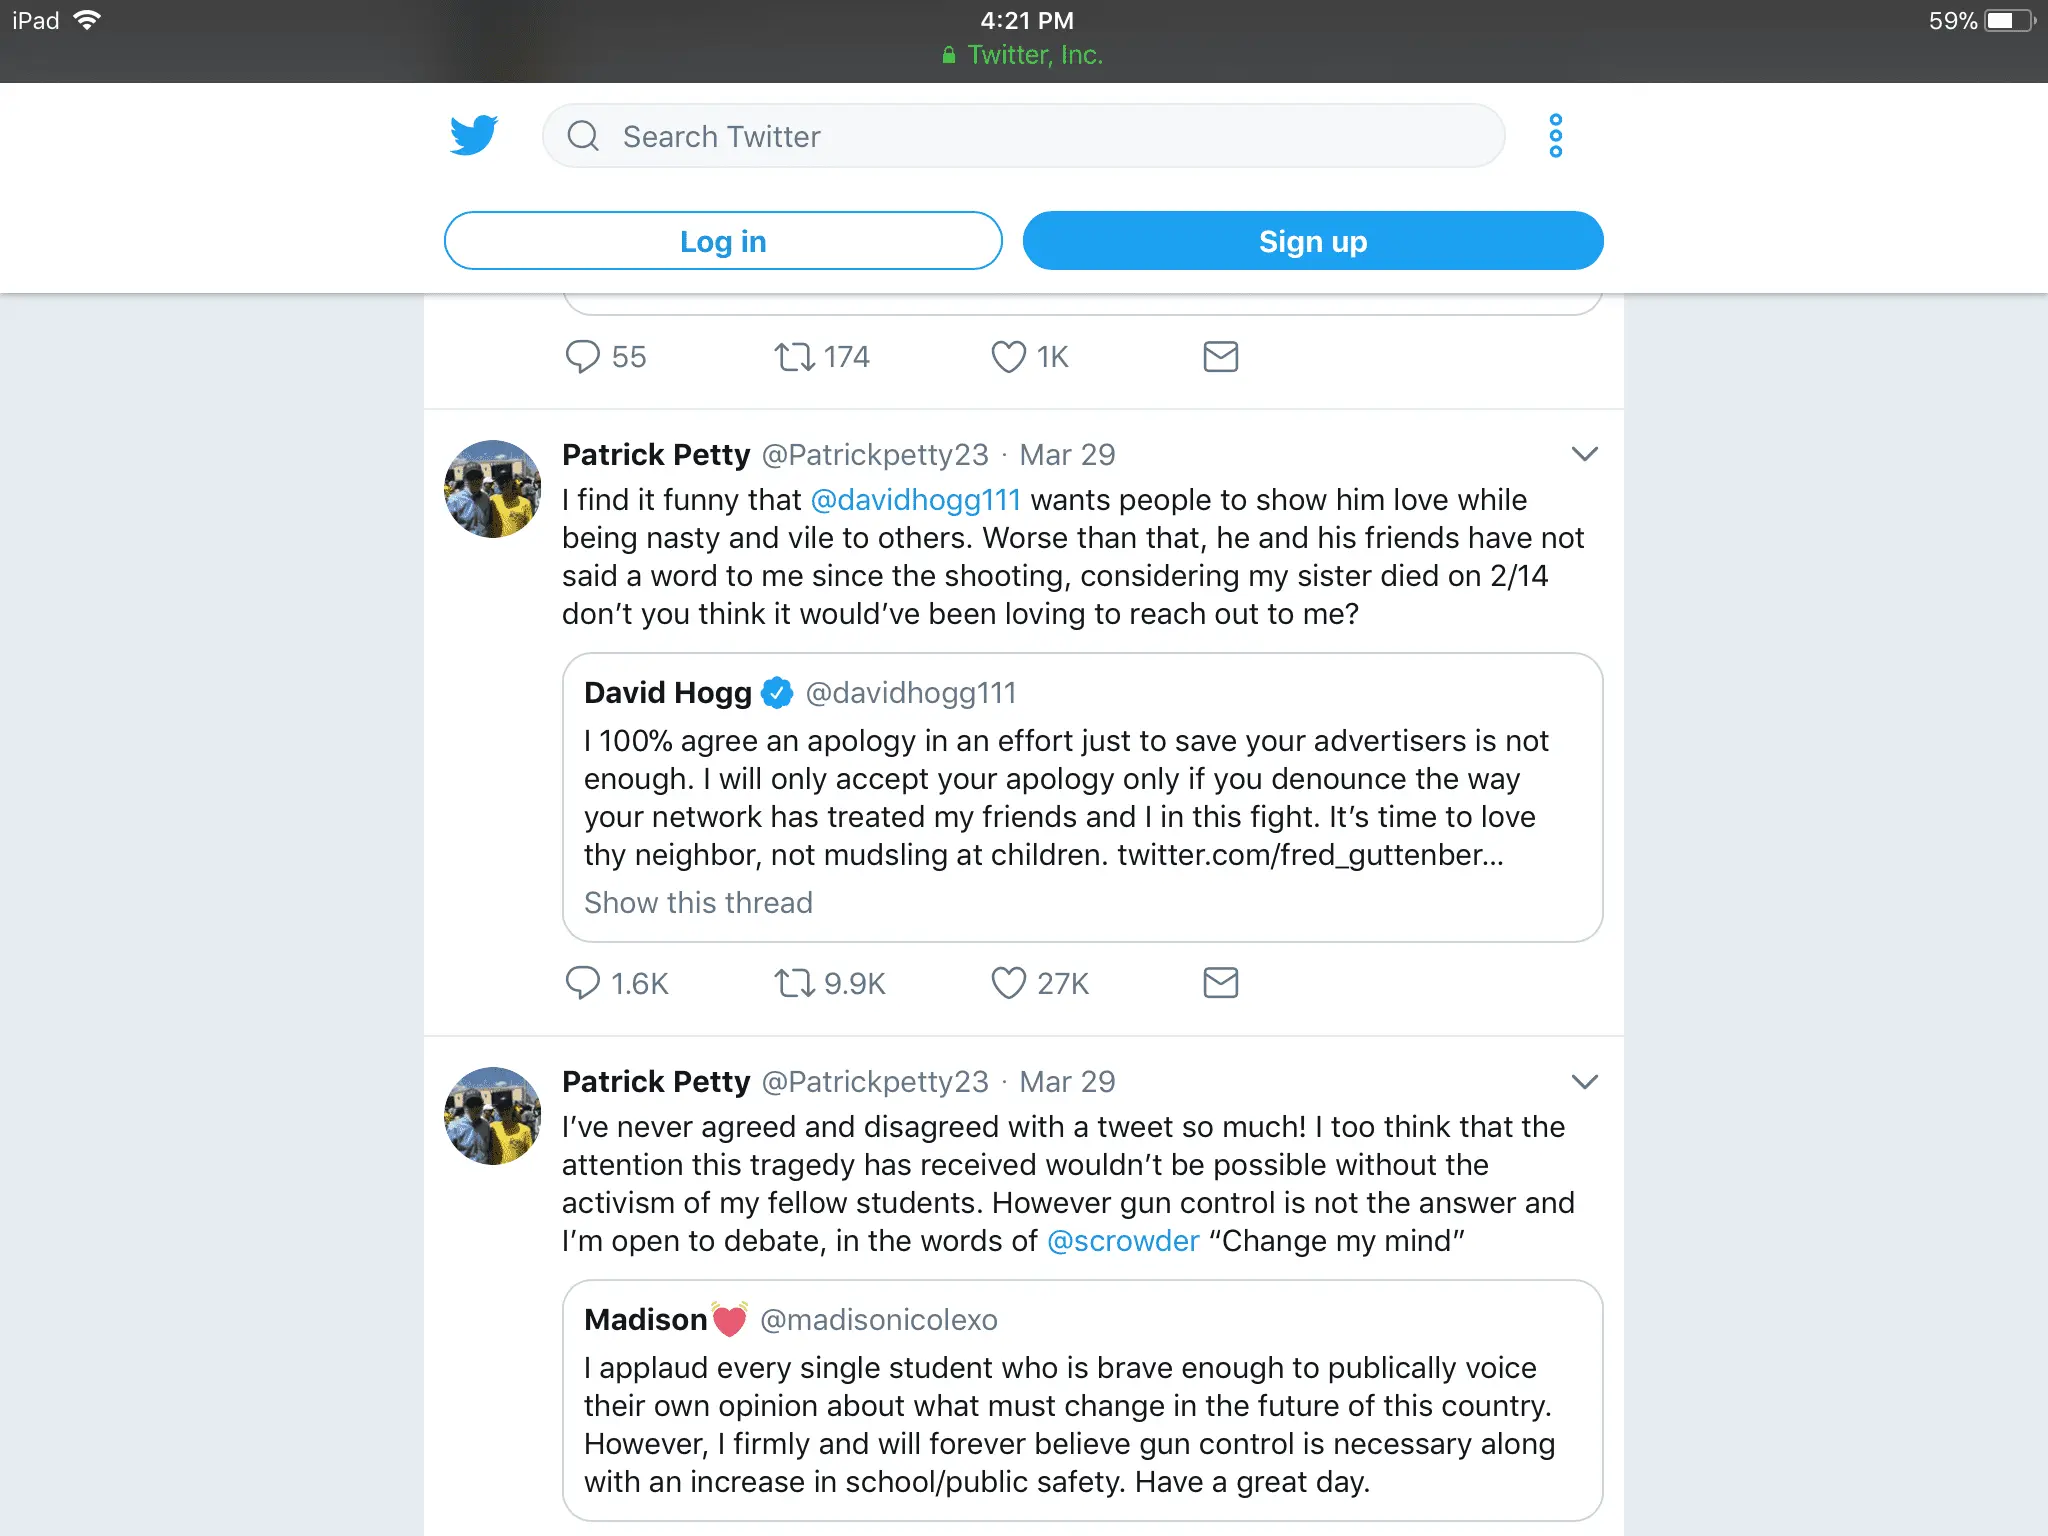Open Patrick Petty's avatar on first tweet

pos(492,489)
